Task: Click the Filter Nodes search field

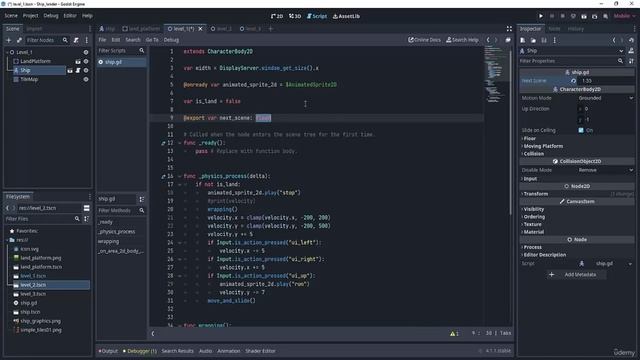Action: 47,40
